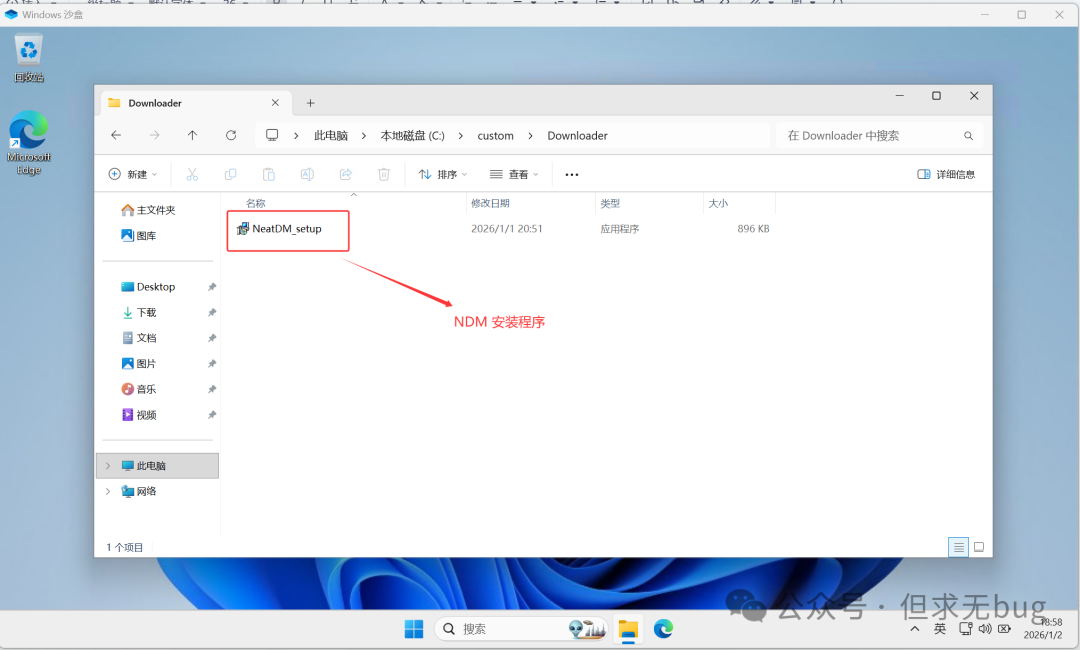Open Microsoft Edge from the taskbar
Screen dimensions: 1080x650
point(663,629)
